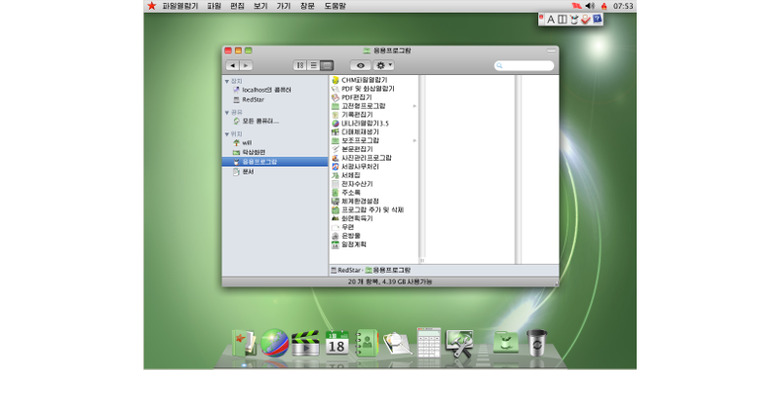Image resolution: width=780 pixels, height=409 pixels.
Task: Expand 보조프로그람 folder arrow
Action: [414, 140]
